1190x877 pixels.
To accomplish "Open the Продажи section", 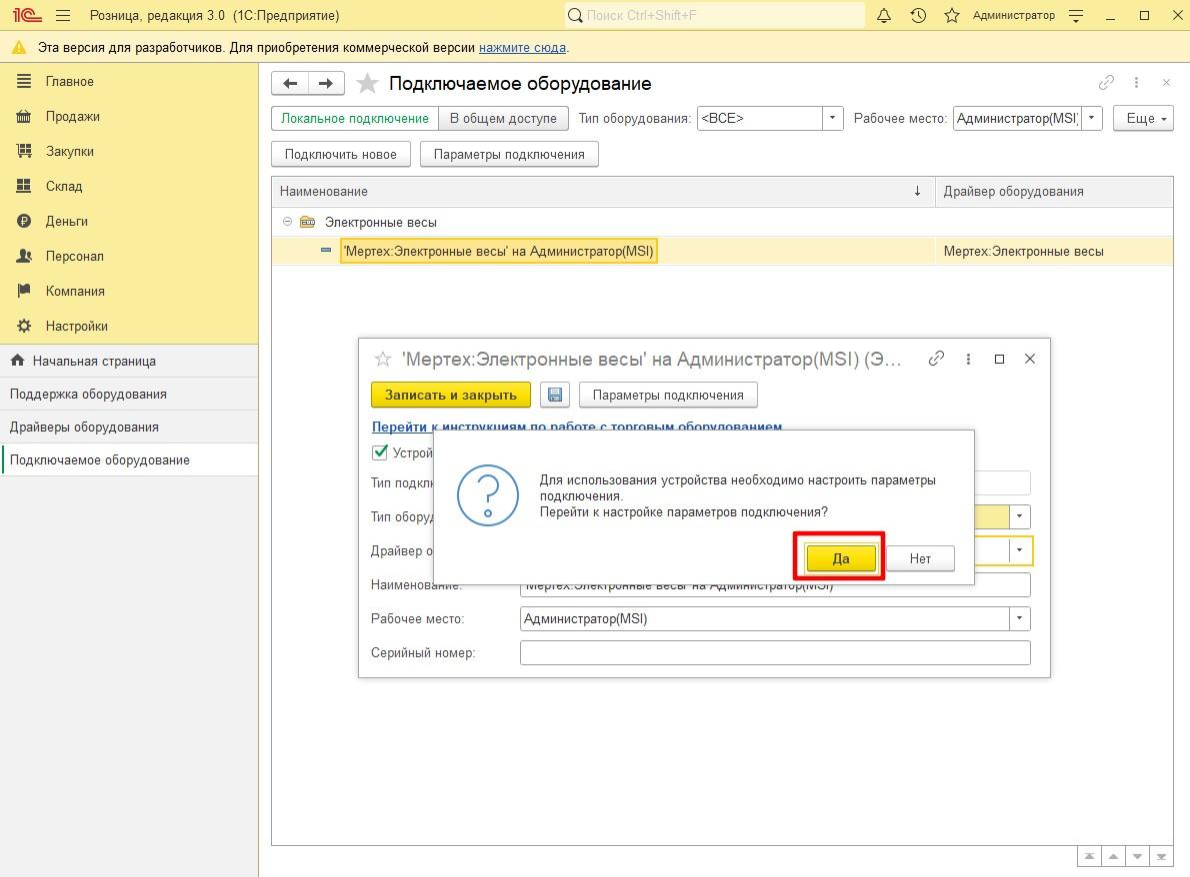I will pyautogui.click(x=72, y=116).
